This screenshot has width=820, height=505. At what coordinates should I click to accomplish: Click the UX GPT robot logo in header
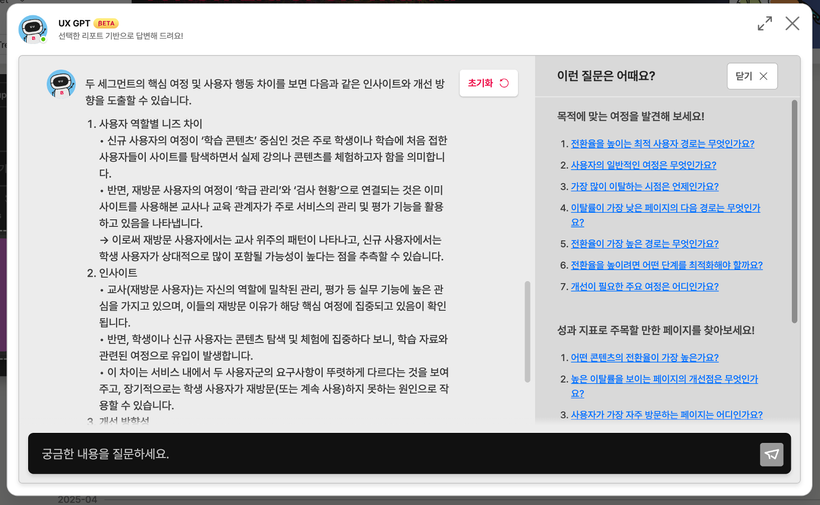point(33,29)
